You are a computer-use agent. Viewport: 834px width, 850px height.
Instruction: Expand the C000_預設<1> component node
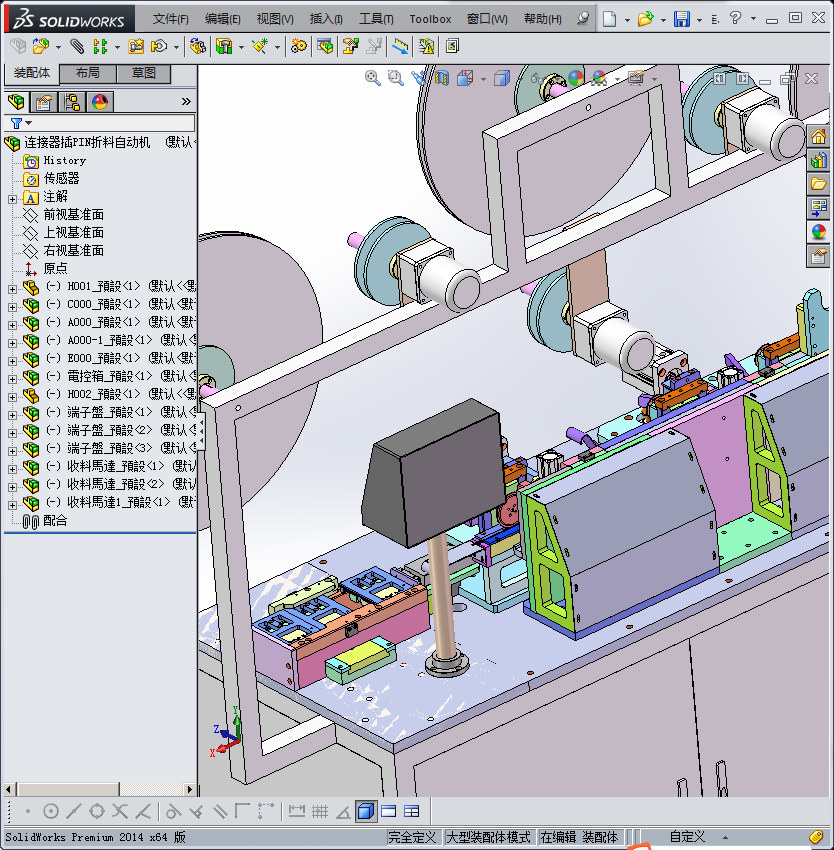(12, 307)
